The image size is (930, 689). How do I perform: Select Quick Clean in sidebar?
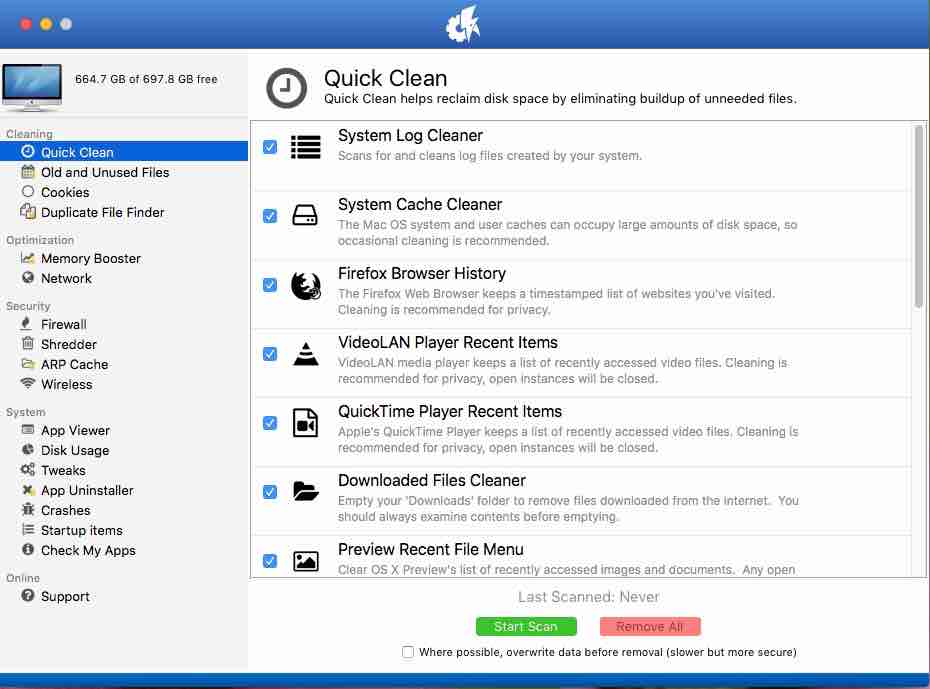[124, 152]
